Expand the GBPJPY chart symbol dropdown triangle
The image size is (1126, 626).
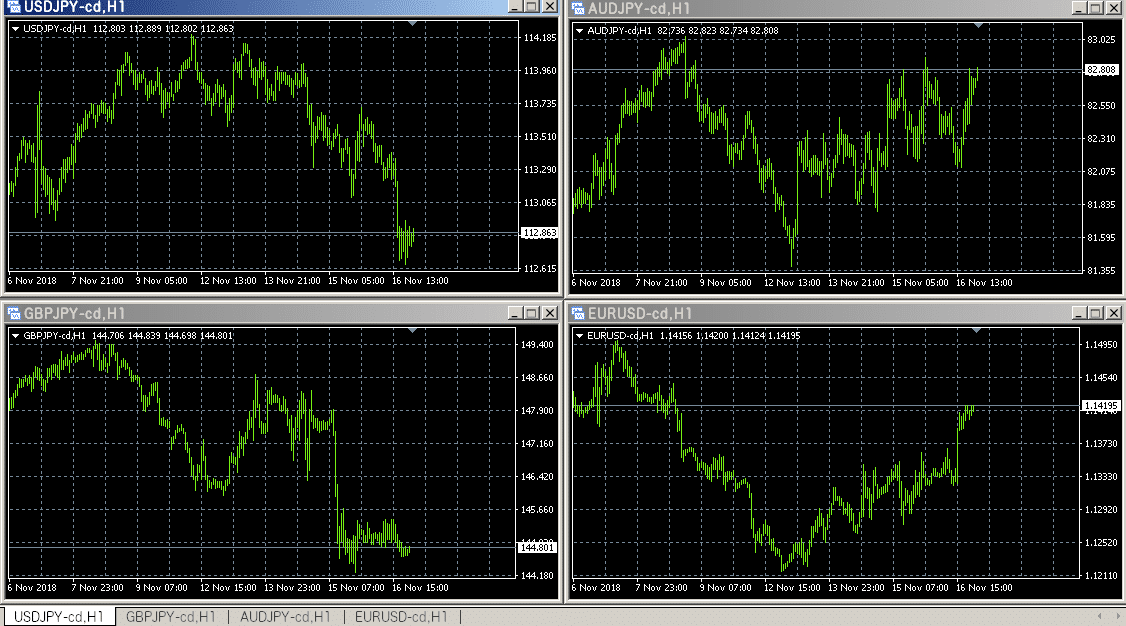point(15,335)
